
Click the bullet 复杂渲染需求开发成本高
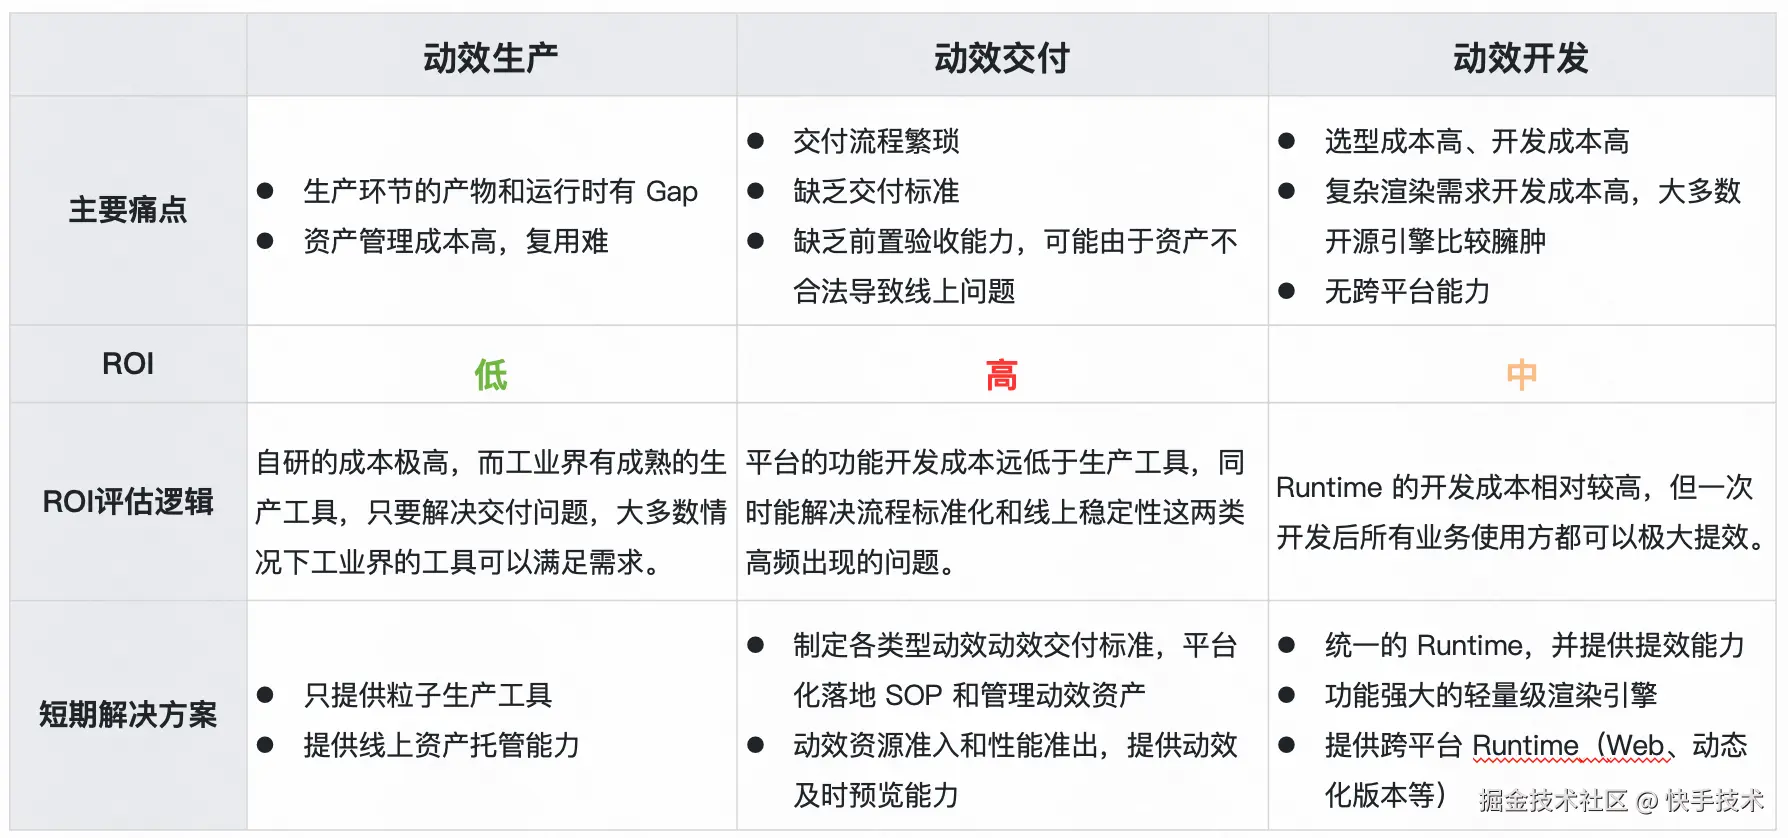tap(1532, 215)
